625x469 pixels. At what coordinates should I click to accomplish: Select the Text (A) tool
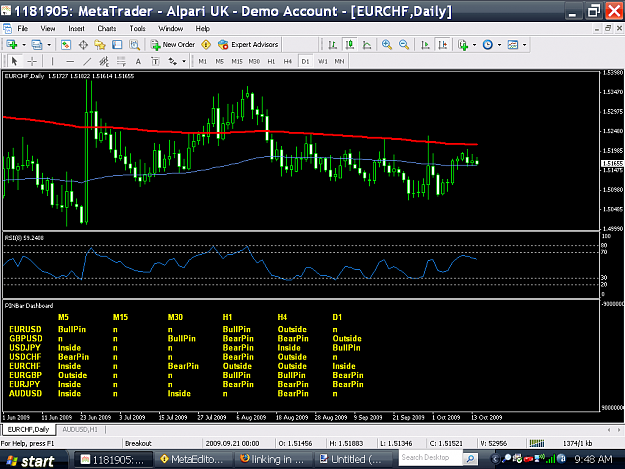click(x=138, y=61)
